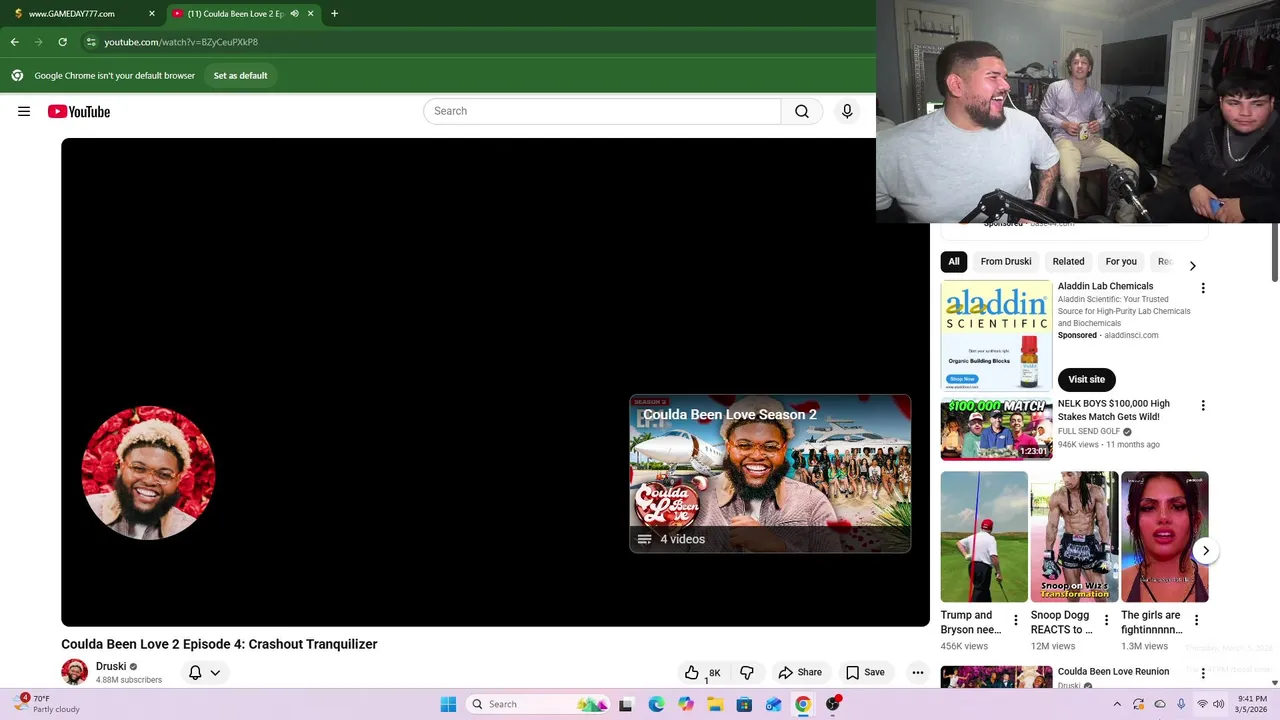Click the Visit site button
1280x720 pixels.
1087,379
